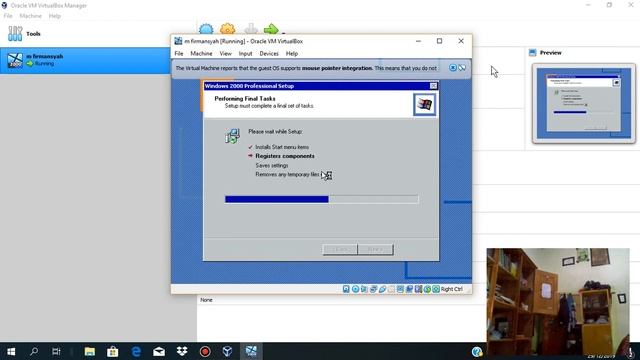Open Devices menu in the VM window
The image size is (640, 360).
click(269, 53)
